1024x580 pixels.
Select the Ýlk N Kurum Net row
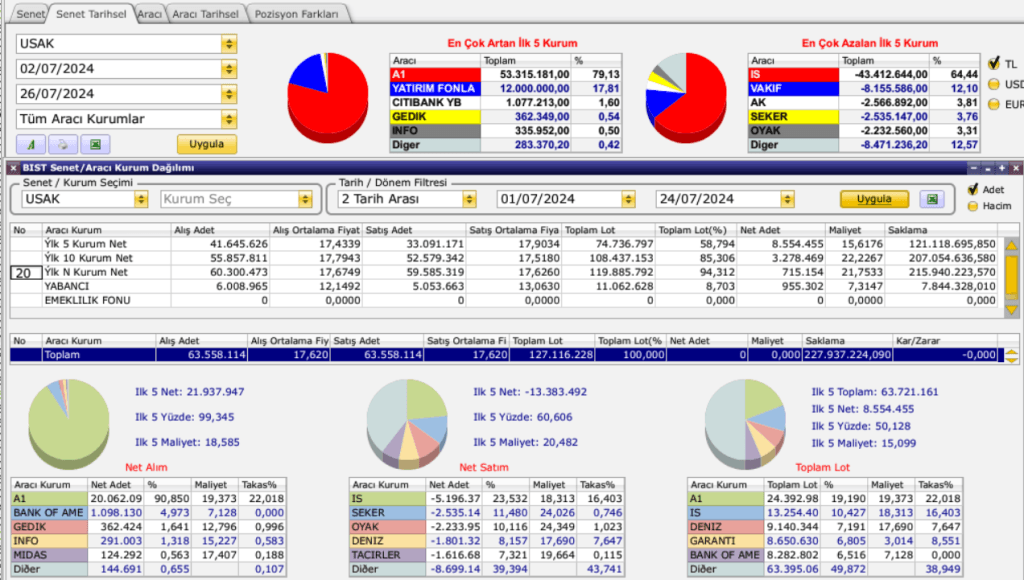tap(506, 272)
